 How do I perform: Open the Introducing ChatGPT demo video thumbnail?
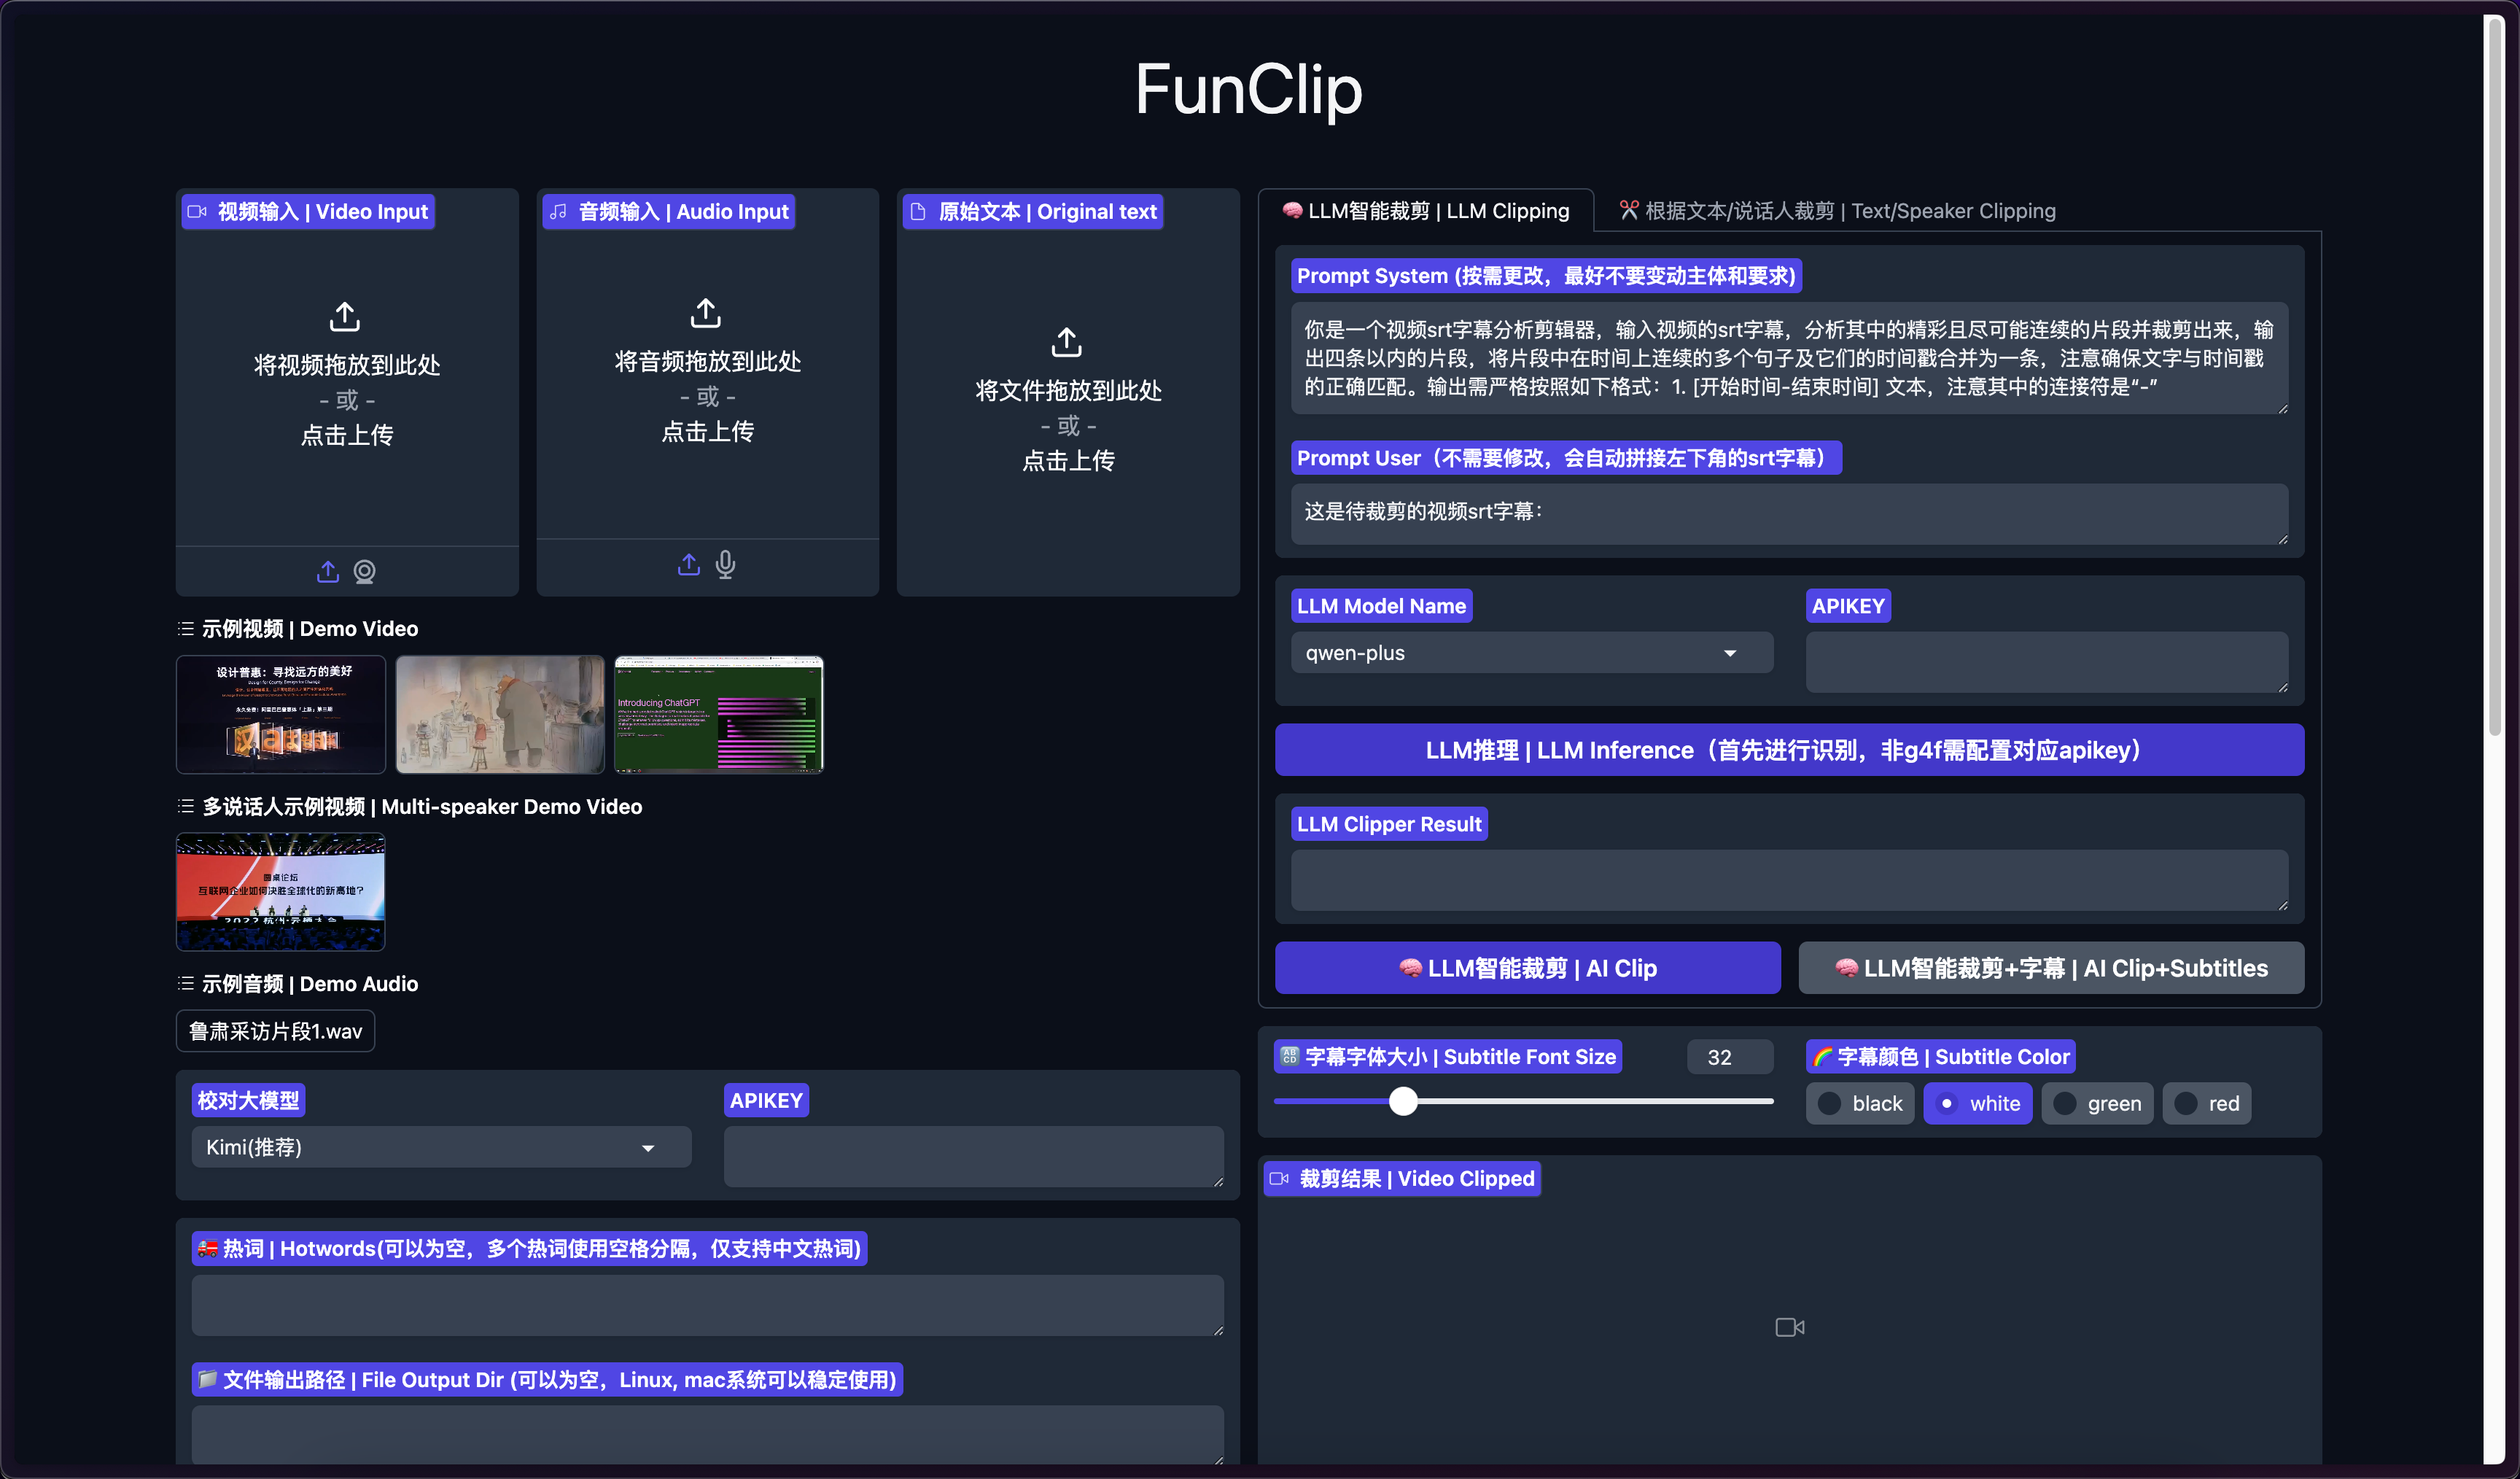719,714
